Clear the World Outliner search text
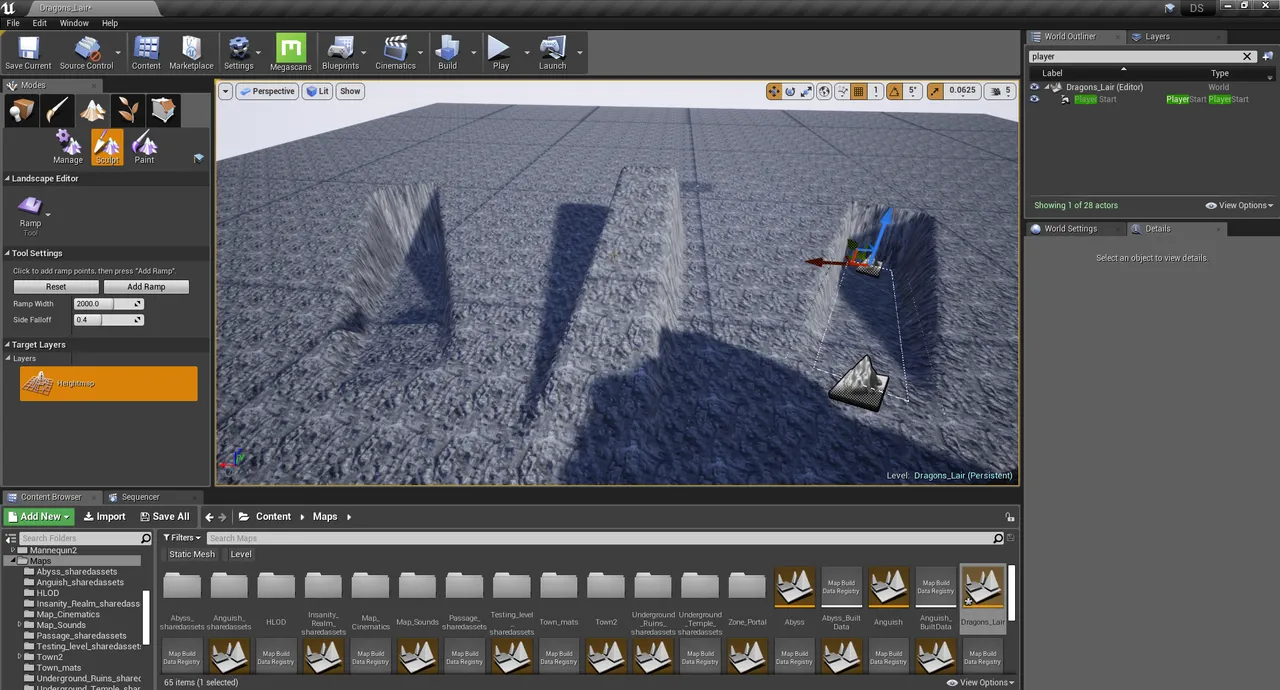This screenshot has width=1280, height=690. coord(1247,57)
